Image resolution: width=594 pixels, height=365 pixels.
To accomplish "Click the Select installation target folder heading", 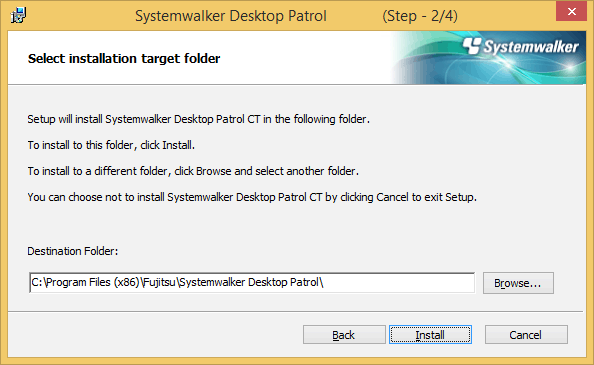I will pos(124,59).
